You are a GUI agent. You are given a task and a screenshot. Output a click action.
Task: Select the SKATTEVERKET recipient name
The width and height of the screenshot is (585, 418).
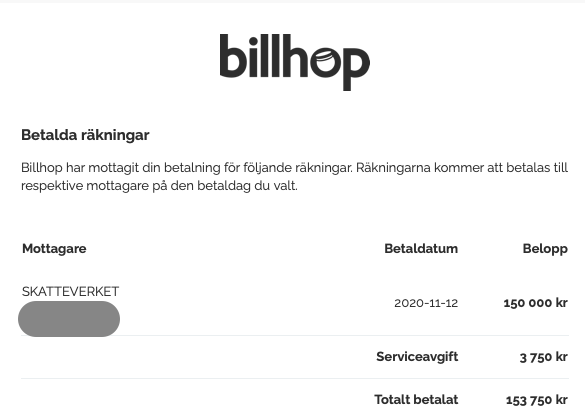[x=70, y=291]
